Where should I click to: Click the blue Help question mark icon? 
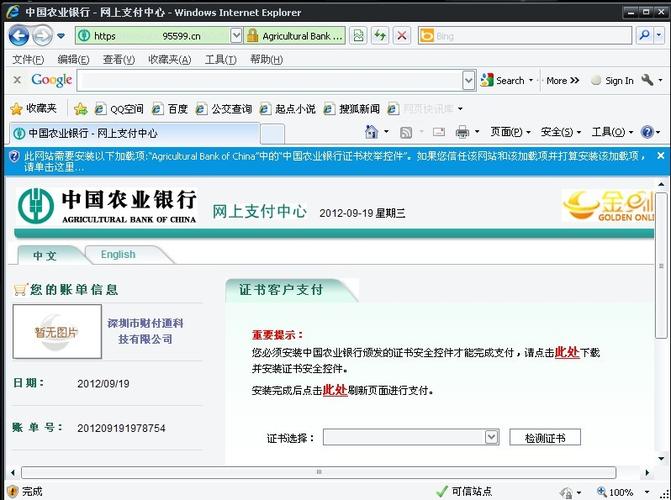(x=647, y=132)
